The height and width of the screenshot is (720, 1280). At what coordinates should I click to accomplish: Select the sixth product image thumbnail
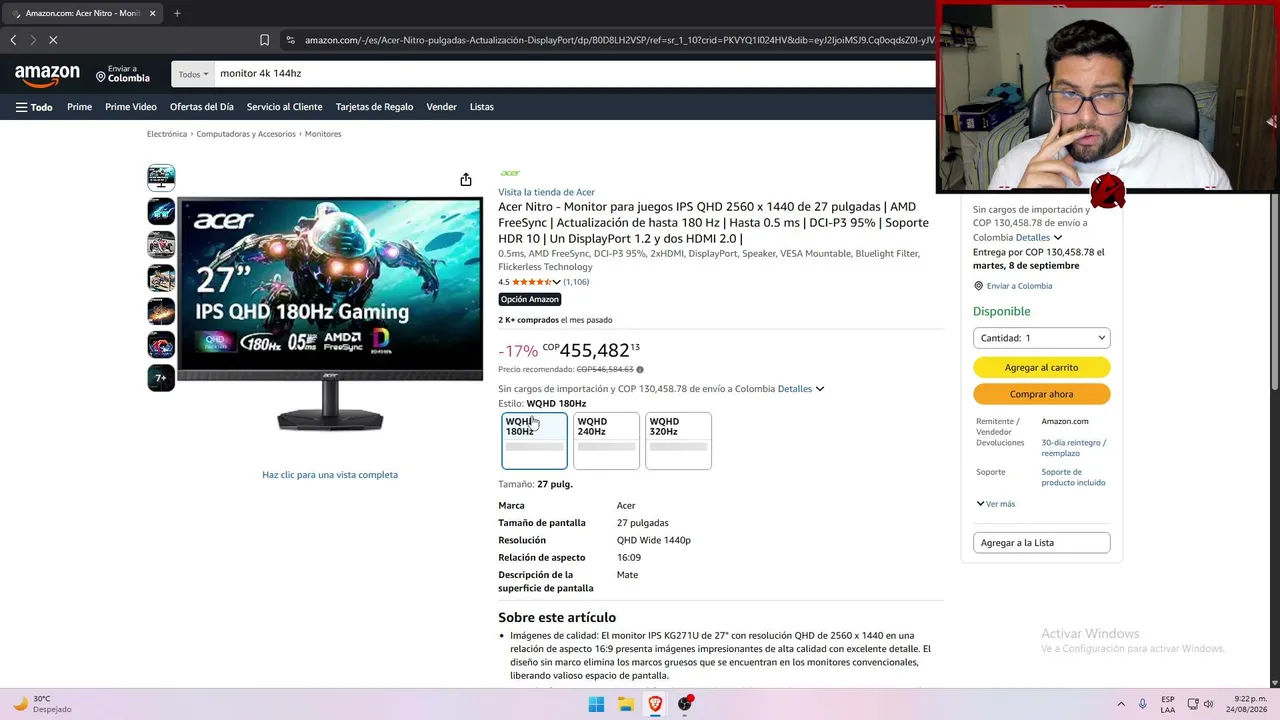[161, 344]
